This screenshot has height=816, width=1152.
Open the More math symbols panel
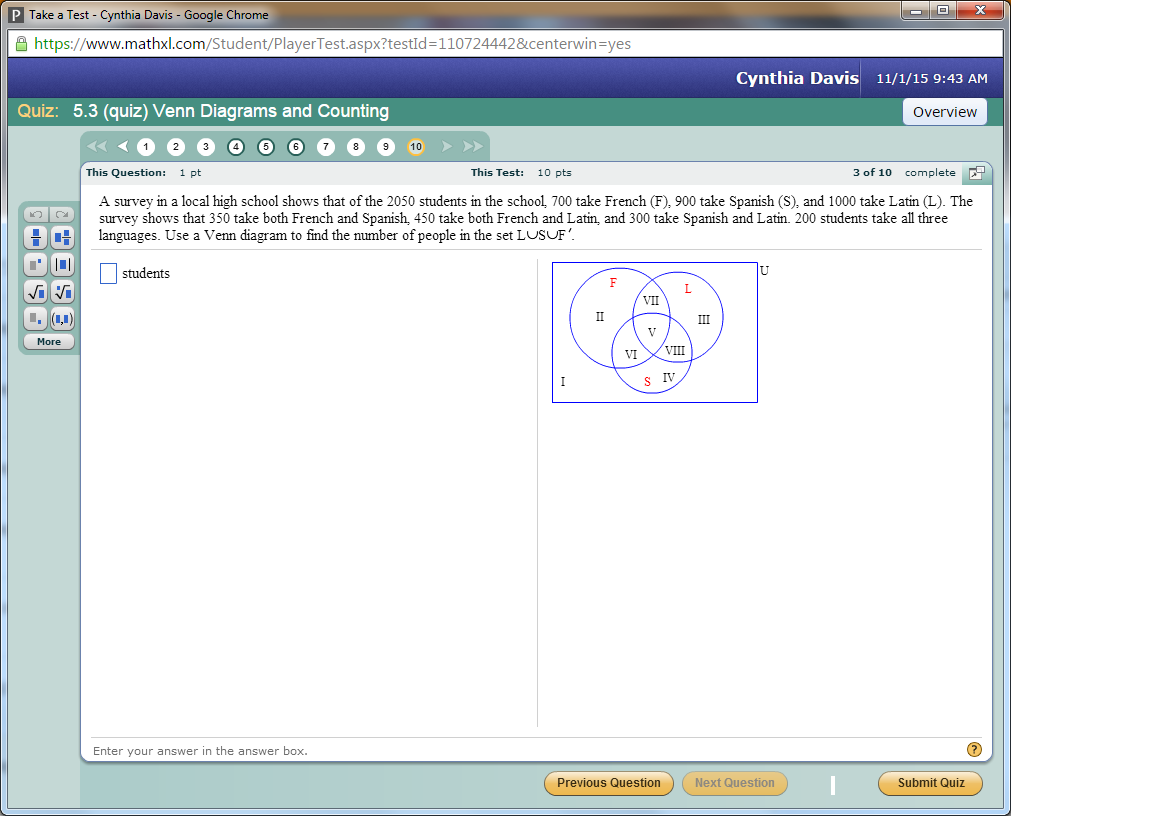[48, 341]
